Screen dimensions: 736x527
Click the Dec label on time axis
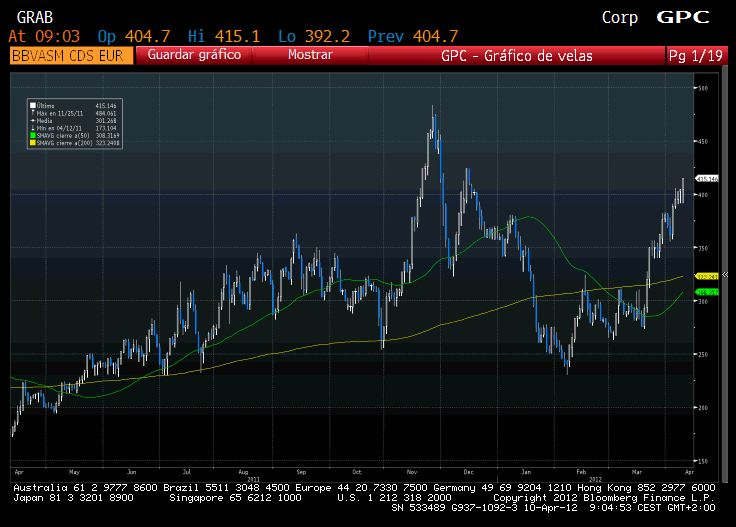[468, 472]
